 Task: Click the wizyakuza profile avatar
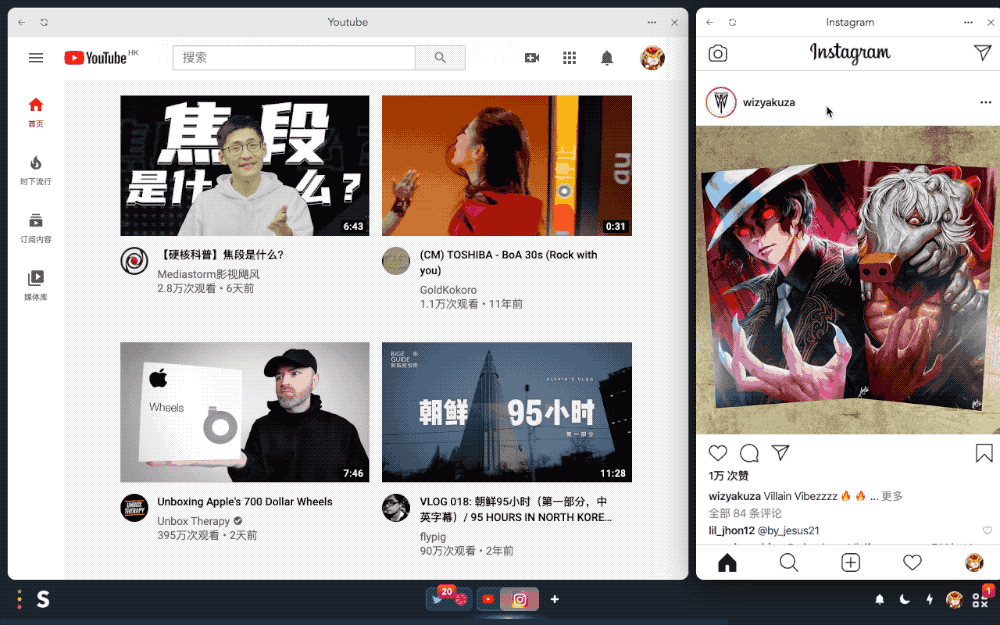(721, 102)
